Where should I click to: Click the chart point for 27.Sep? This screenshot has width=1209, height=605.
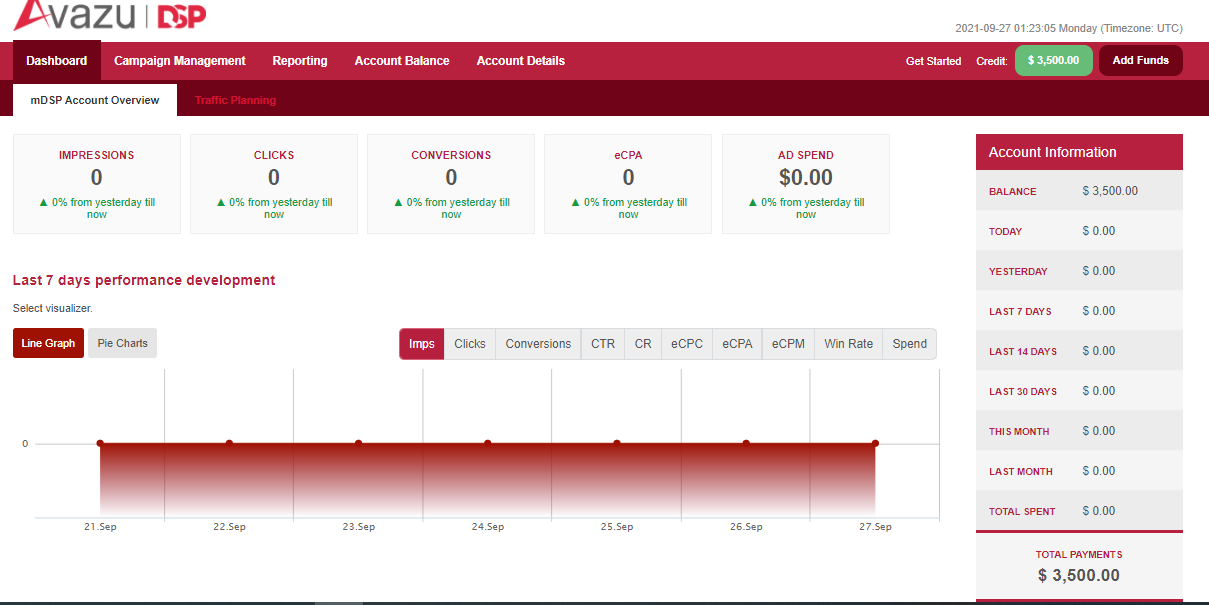click(x=875, y=443)
